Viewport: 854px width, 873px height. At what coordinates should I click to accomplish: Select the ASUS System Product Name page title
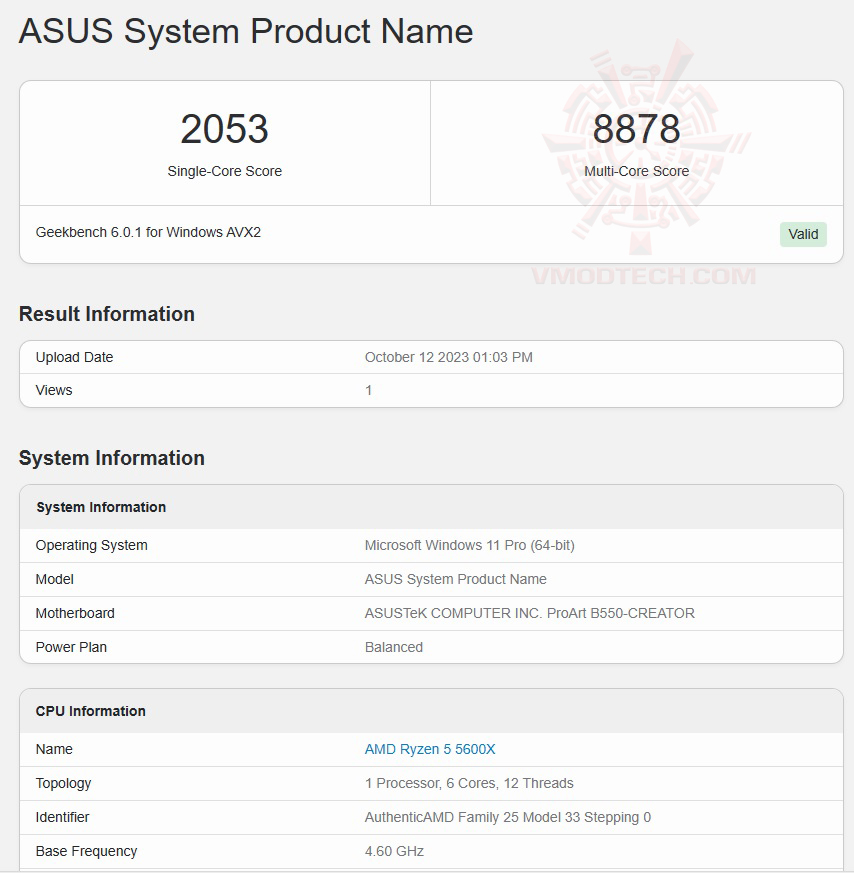point(246,31)
